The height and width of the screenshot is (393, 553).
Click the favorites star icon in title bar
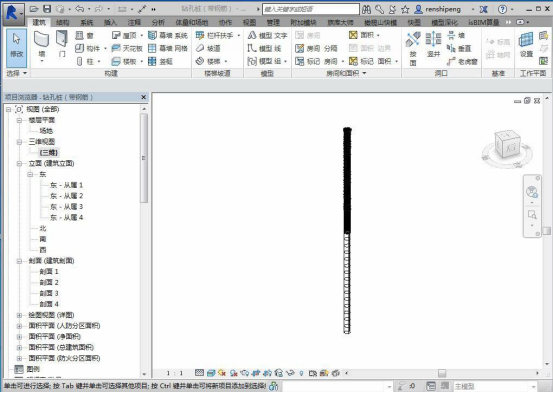[x=405, y=9]
